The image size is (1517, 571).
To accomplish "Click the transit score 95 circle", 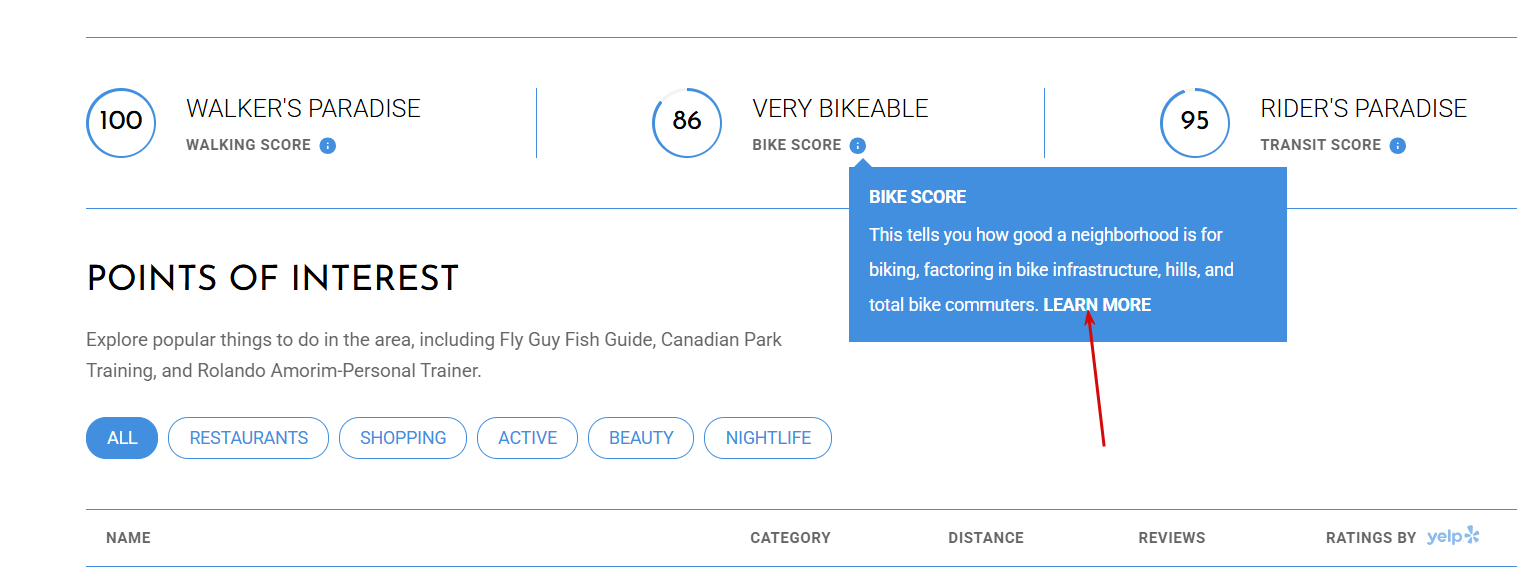I will click(1195, 122).
